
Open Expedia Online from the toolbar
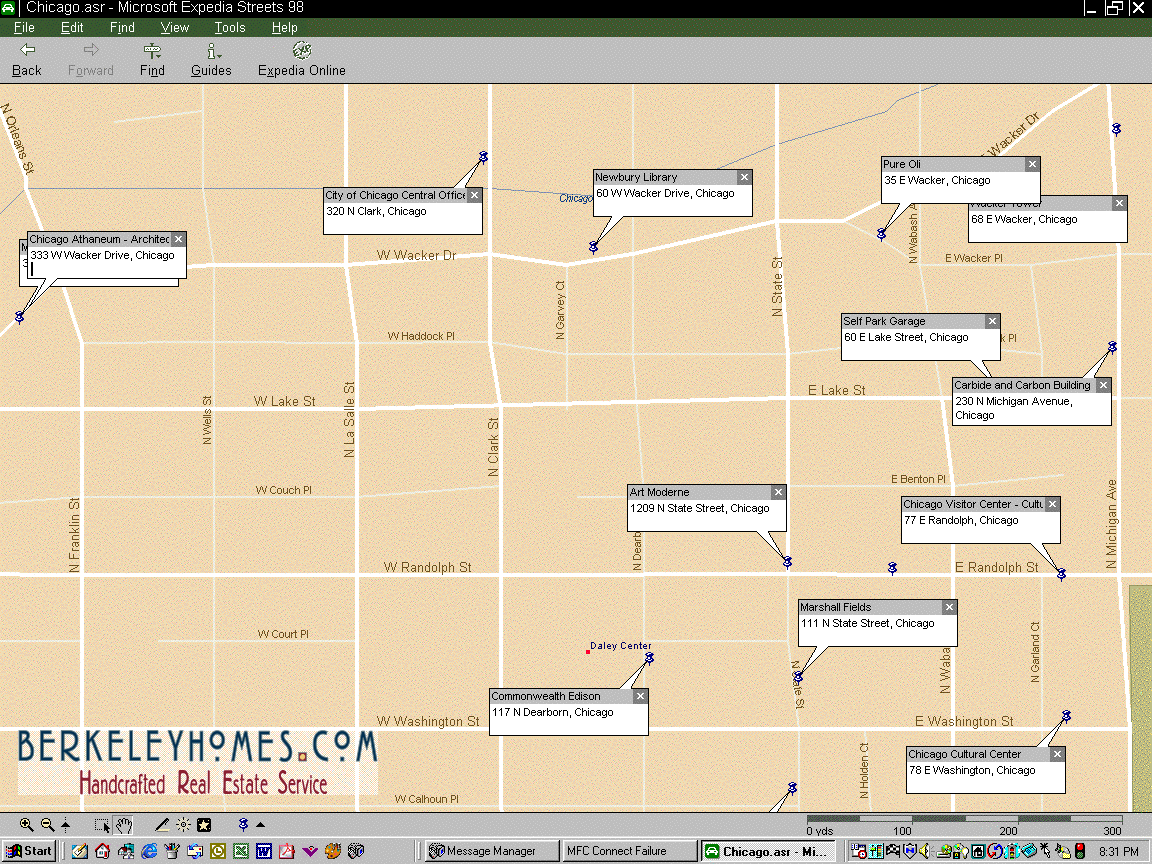pyautogui.click(x=301, y=60)
